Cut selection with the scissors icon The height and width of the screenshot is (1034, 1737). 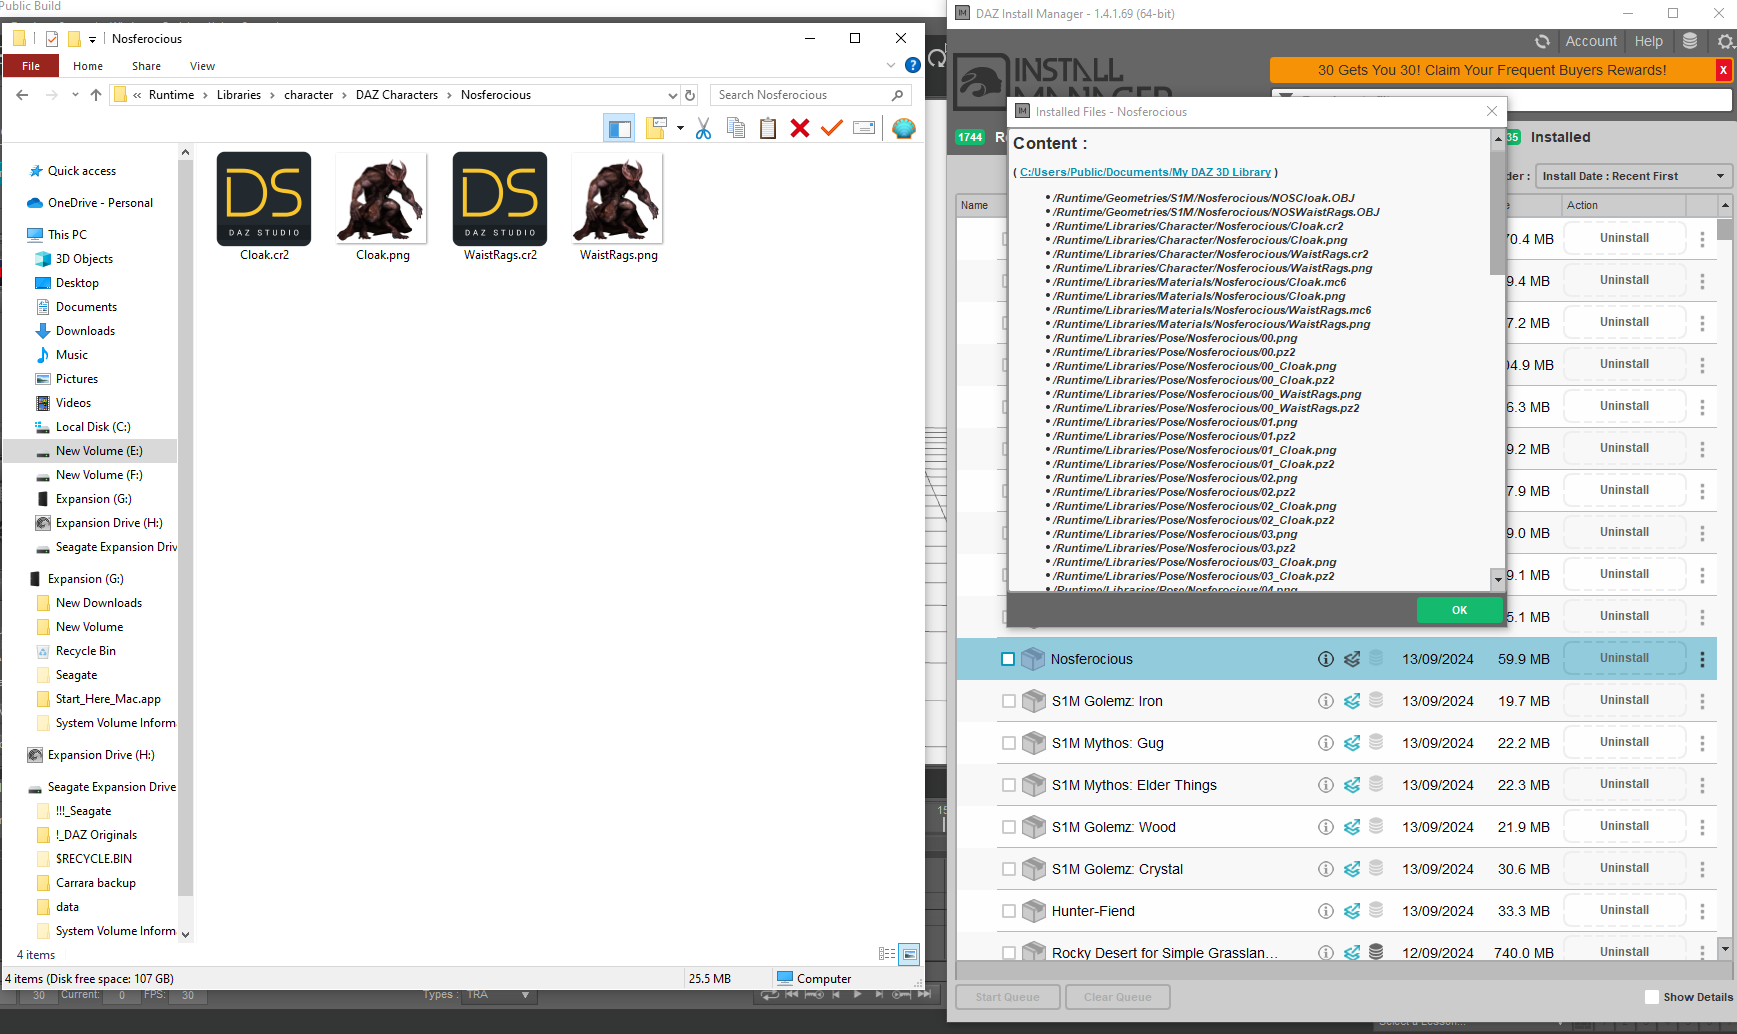(x=704, y=128)
